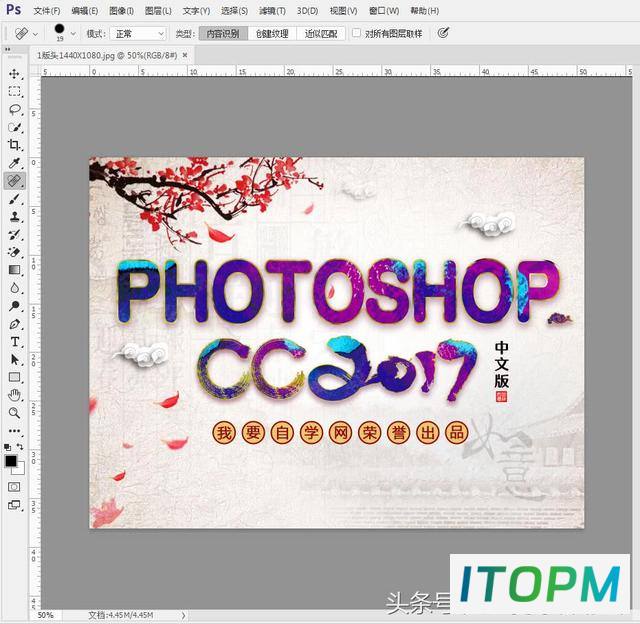This screenshot has width=640, height=624.
Task: Open the 文字(Y) menu
Action: [x=196, y=11]
